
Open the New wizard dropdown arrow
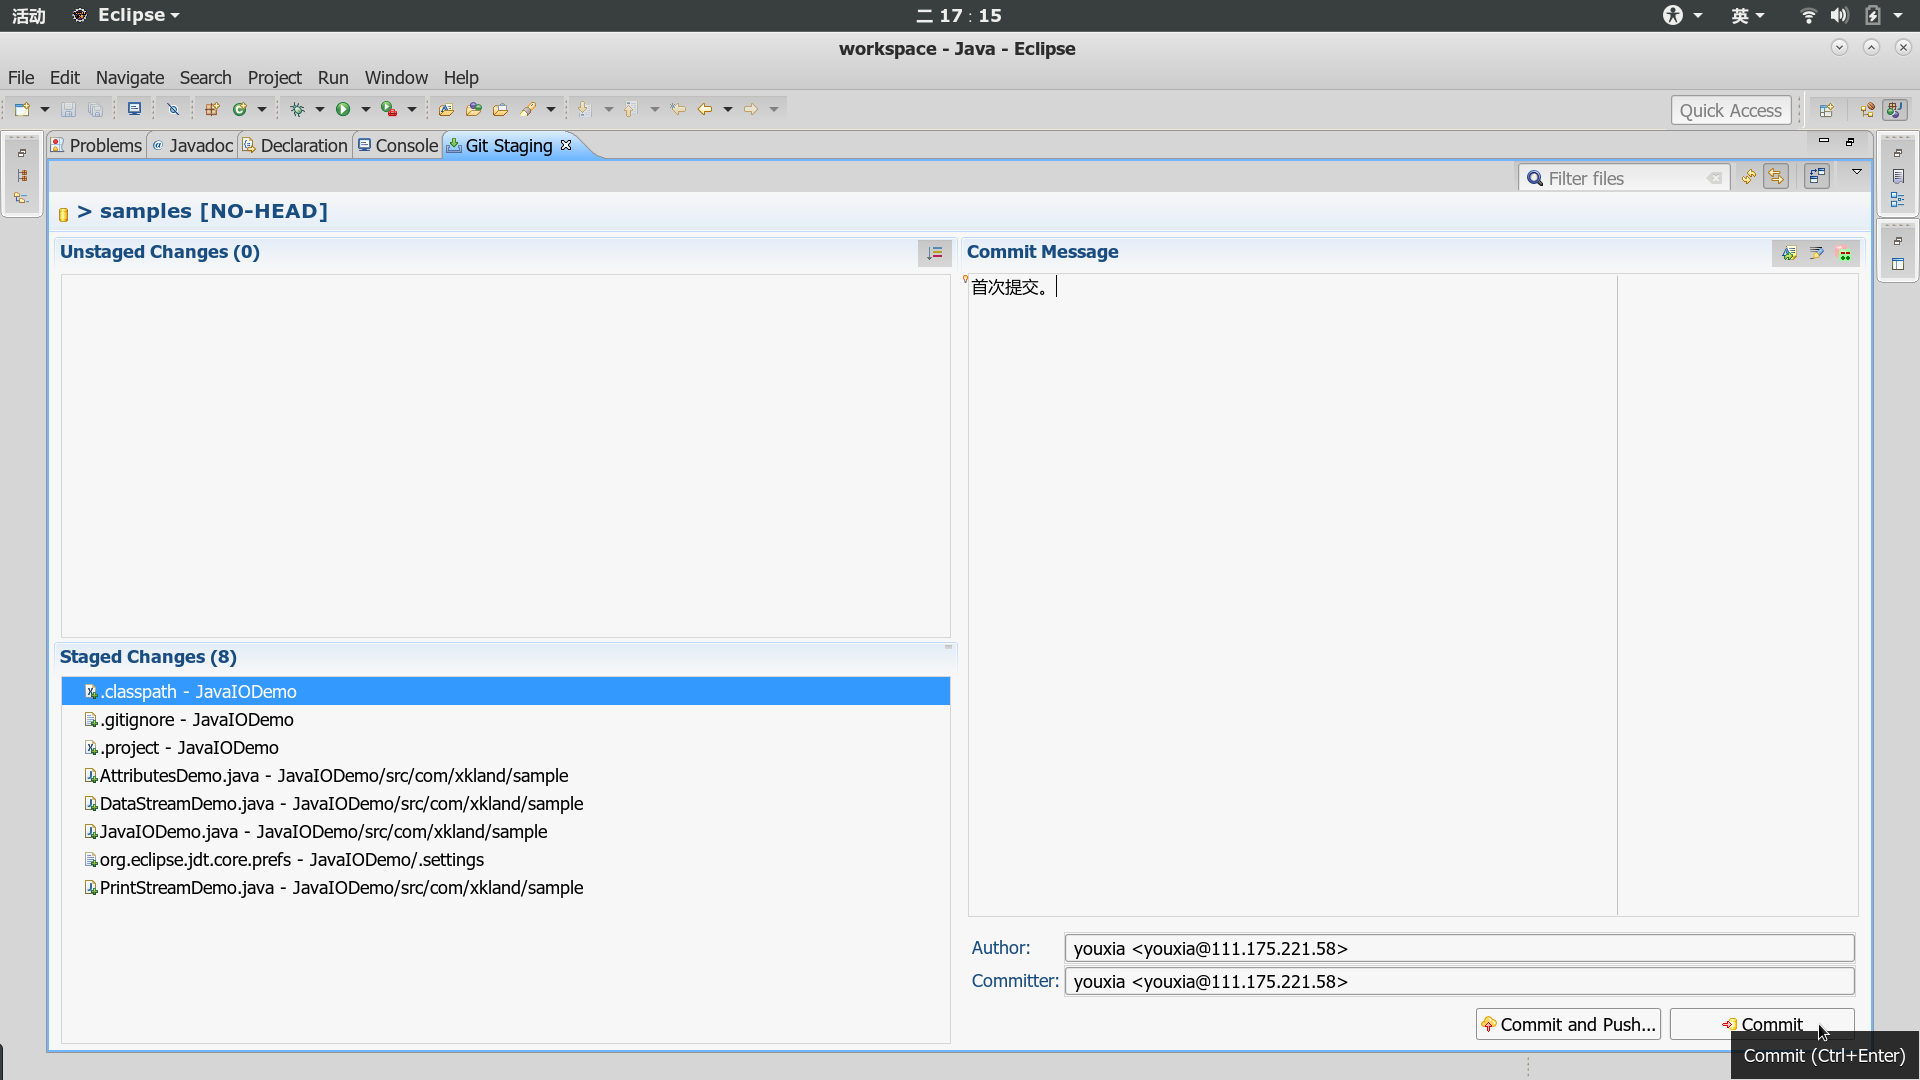(x=45, y=109)
